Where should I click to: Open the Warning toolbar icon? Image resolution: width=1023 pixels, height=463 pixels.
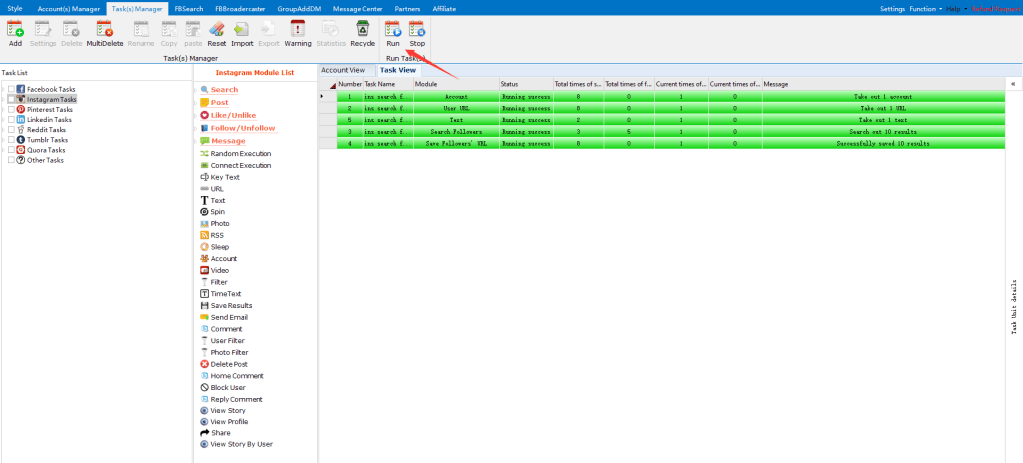pos(298,29)
